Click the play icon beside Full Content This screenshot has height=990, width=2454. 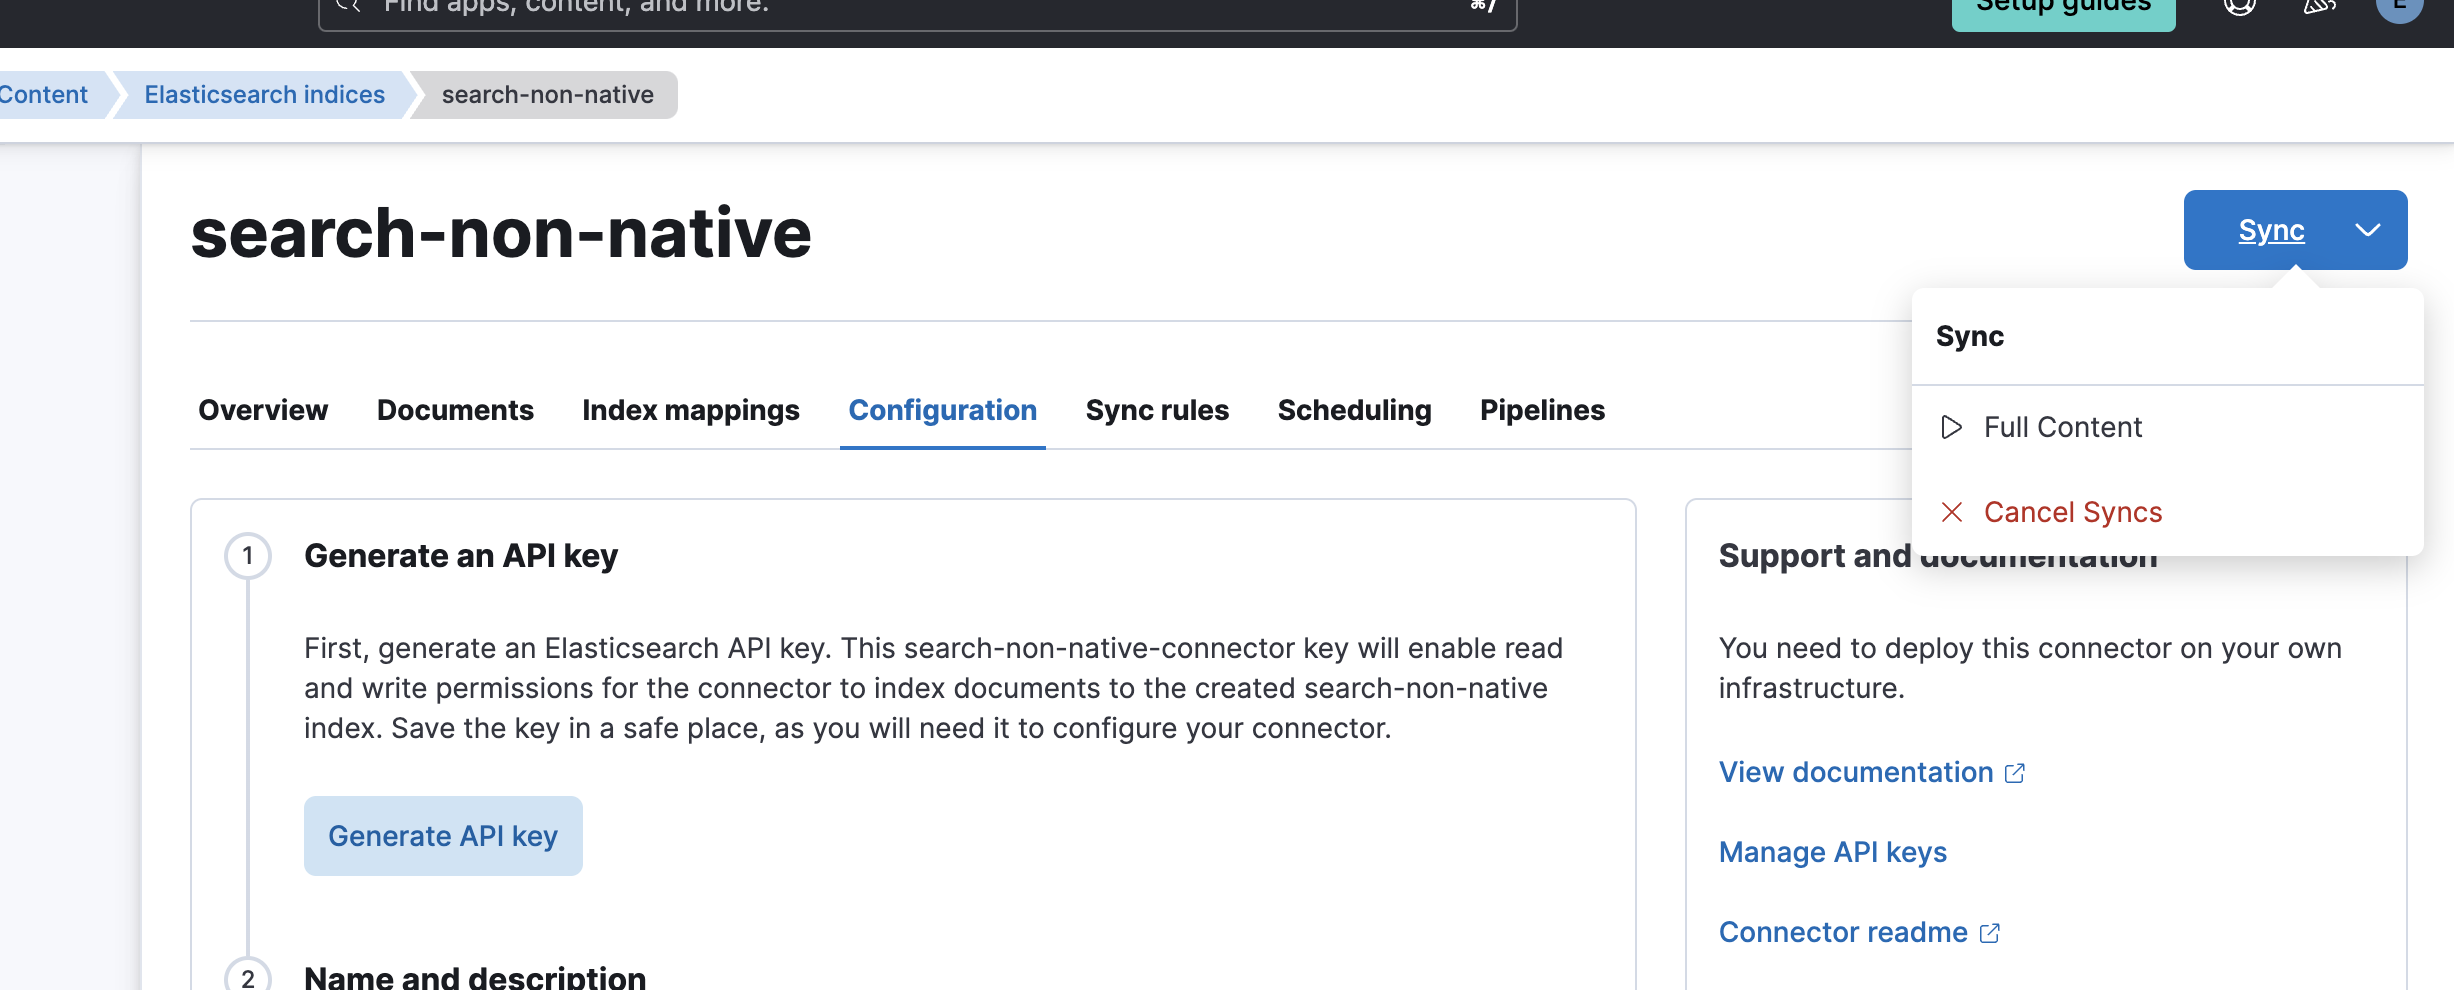pos(1951,427)
